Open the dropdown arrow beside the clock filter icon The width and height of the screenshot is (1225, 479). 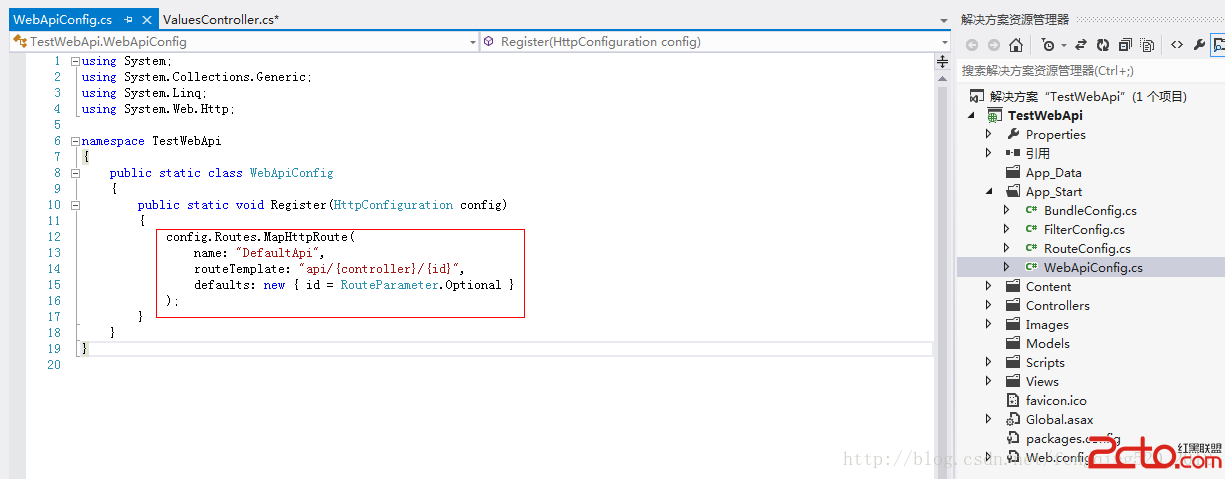point(1064,45)
